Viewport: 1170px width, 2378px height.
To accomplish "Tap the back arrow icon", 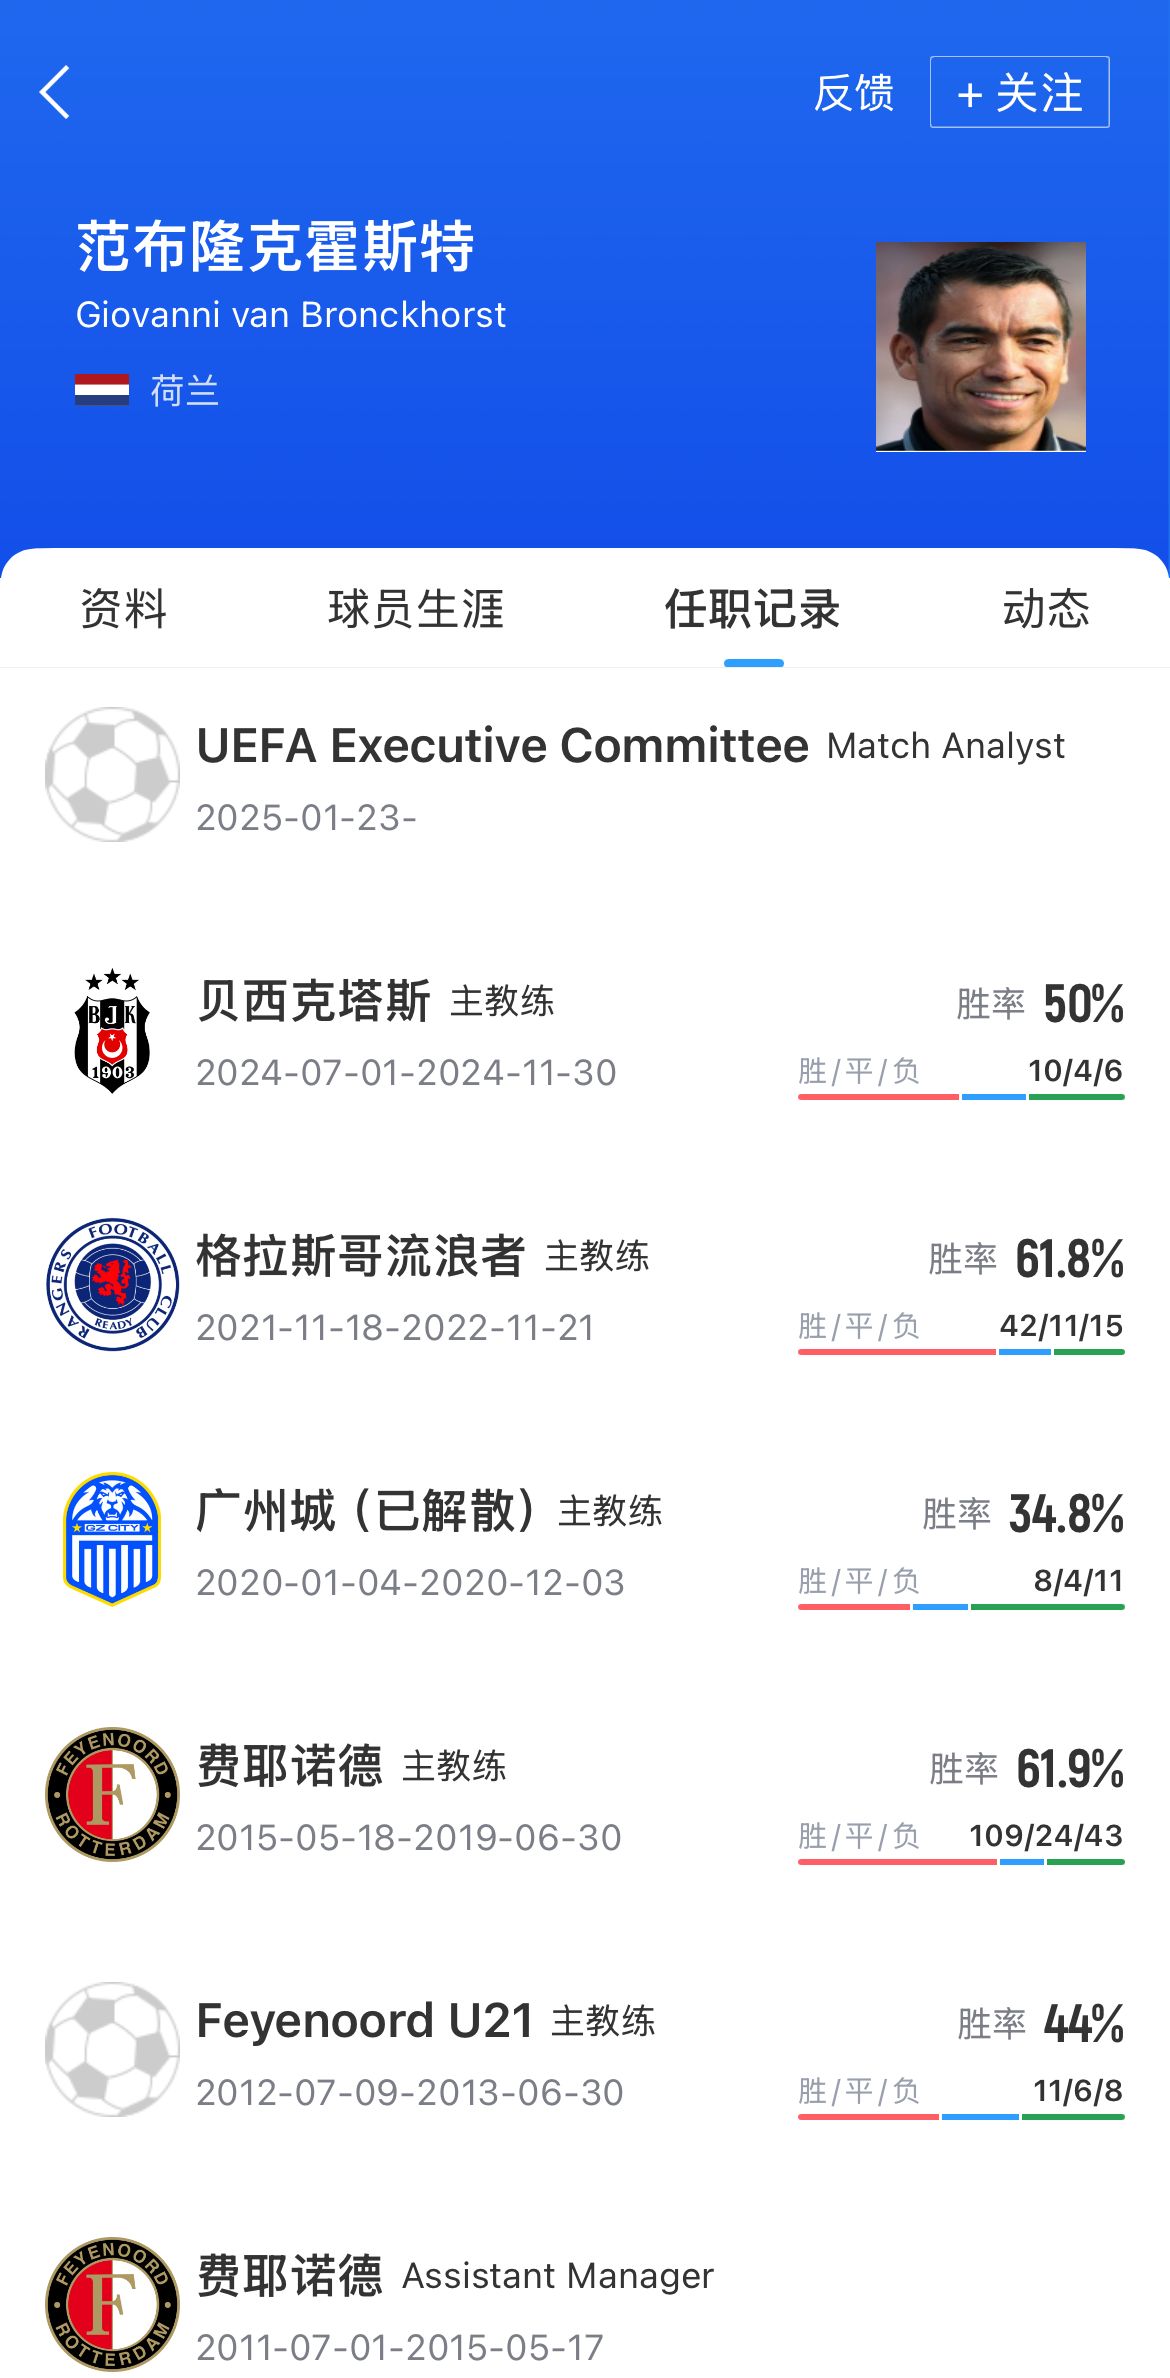I will pos(56,93).
